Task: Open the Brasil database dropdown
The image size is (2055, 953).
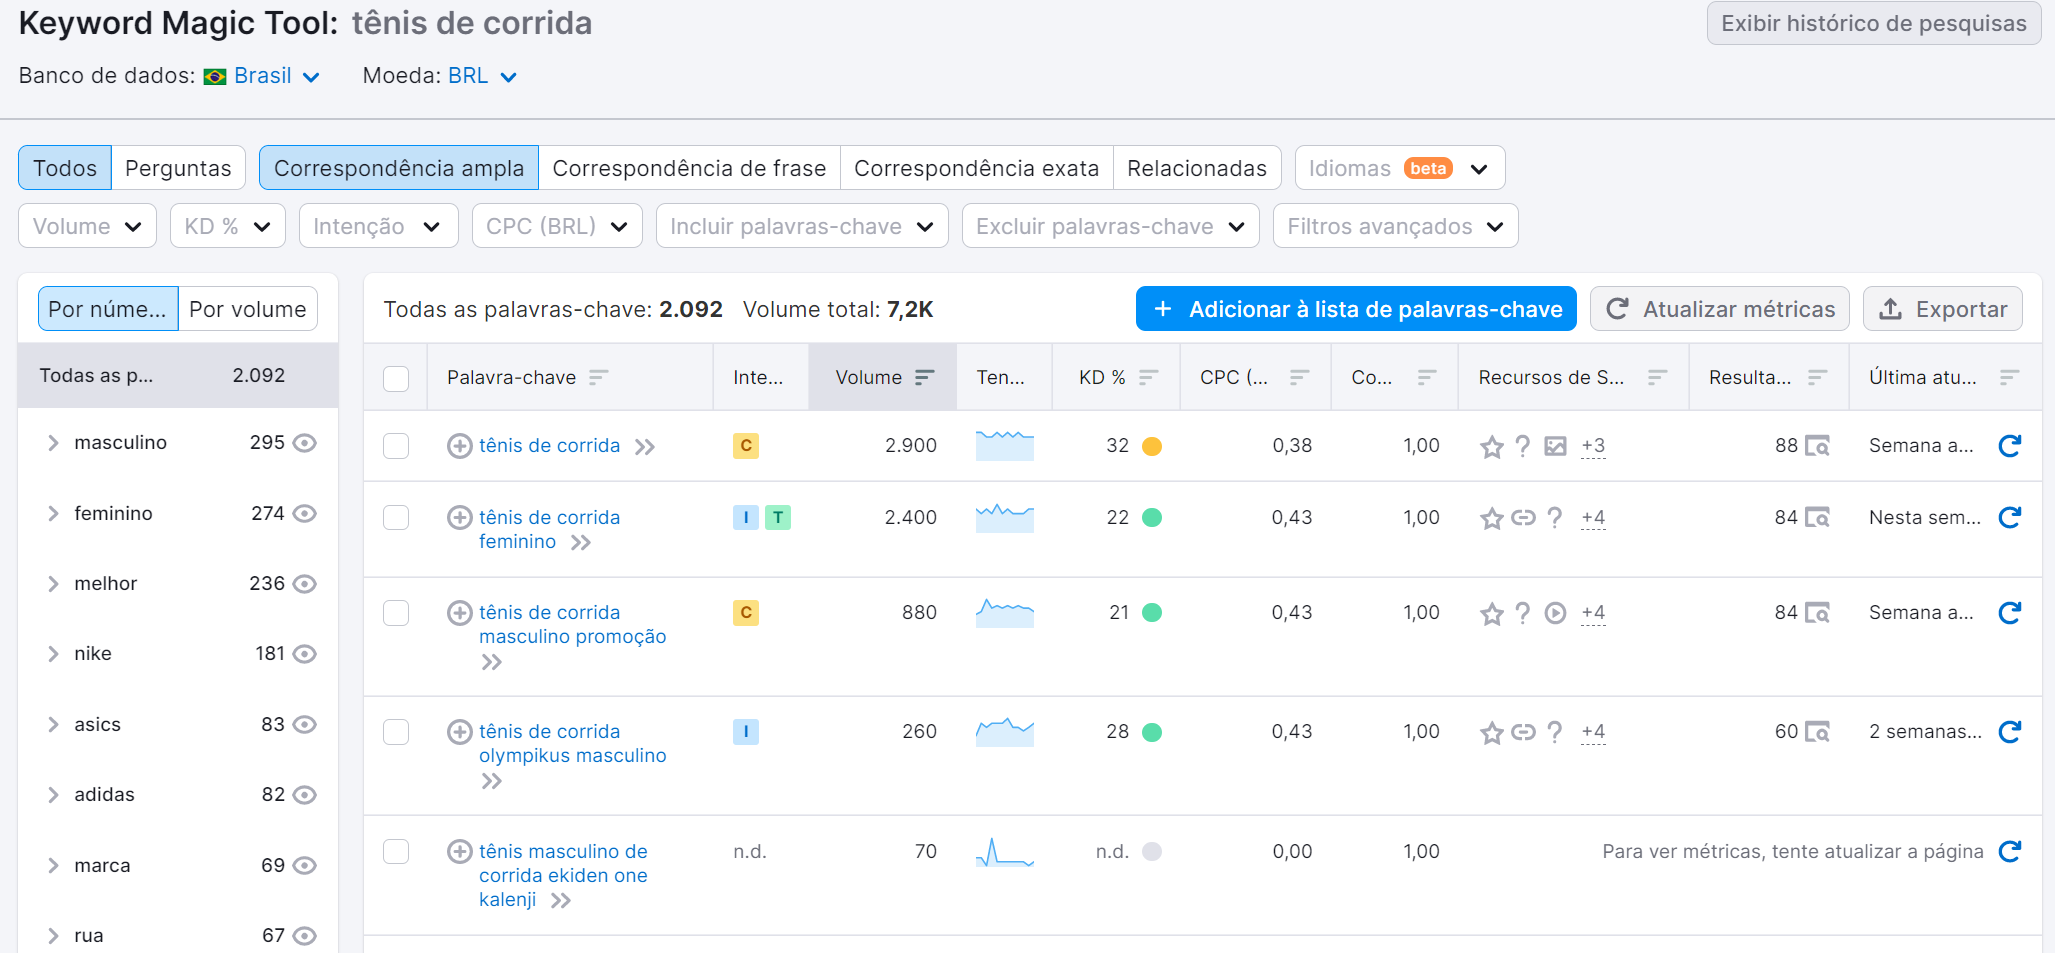Action: (x=263, y=75)
